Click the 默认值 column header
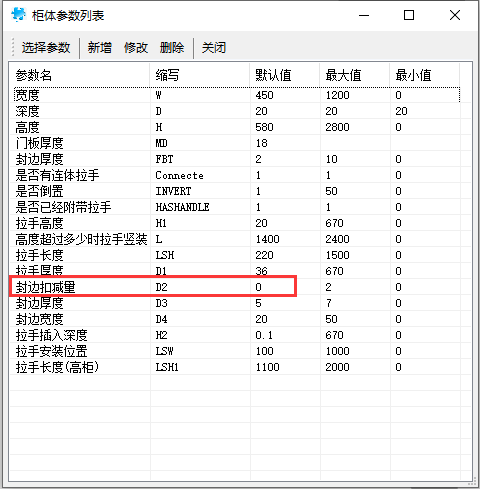480x489 pixels. [285, 75]
